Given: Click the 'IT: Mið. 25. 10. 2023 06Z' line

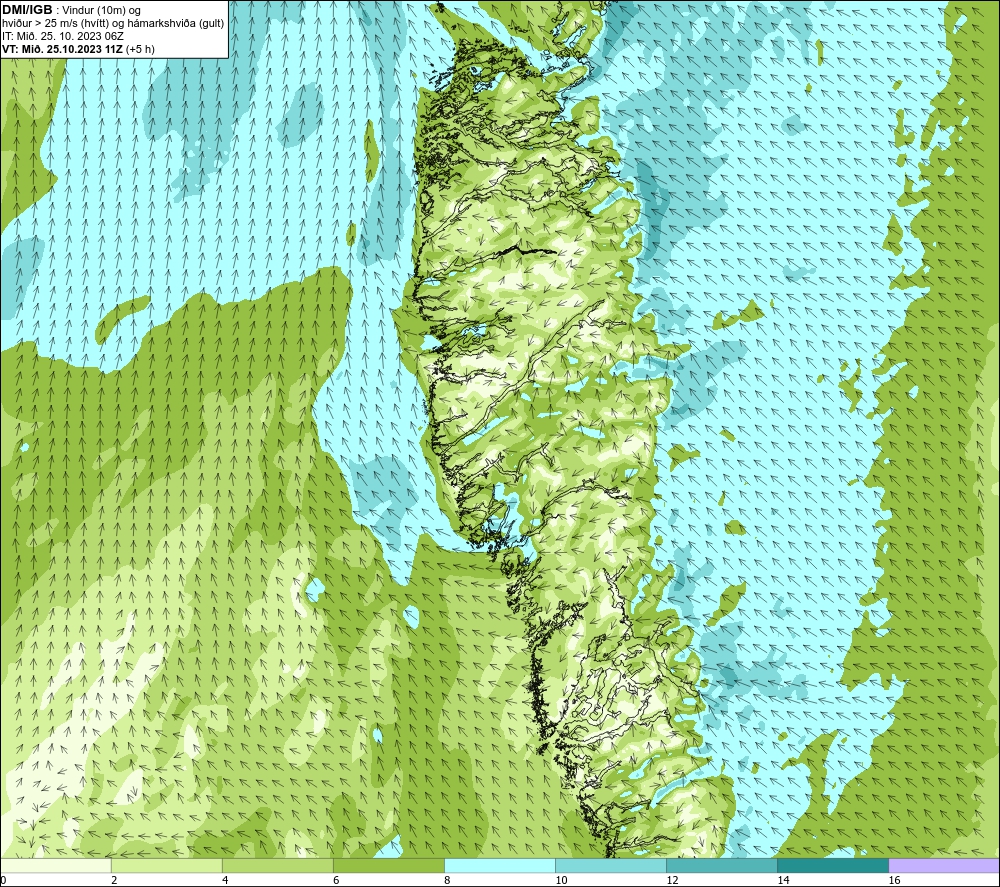Looking at the screenshot, I should tap(63, 36).
